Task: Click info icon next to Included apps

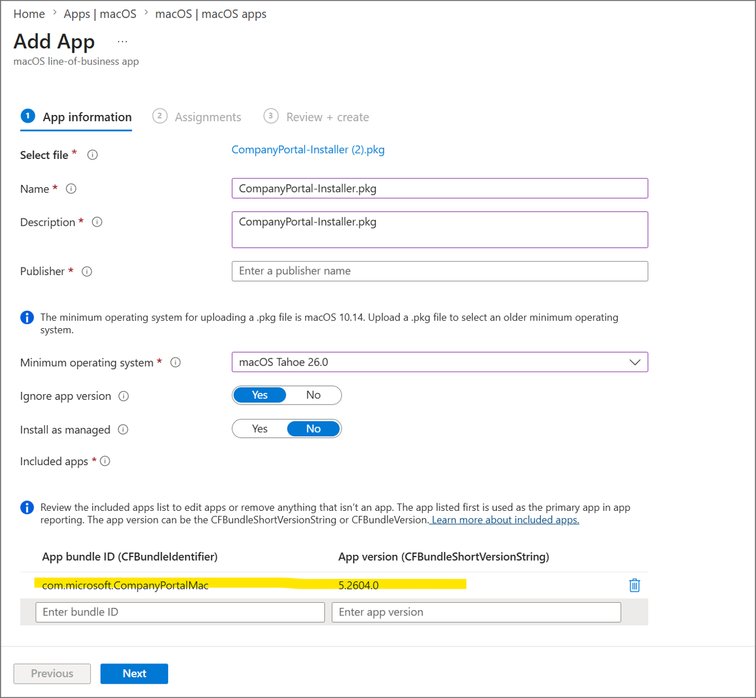Action: click(x=105, y=461)
